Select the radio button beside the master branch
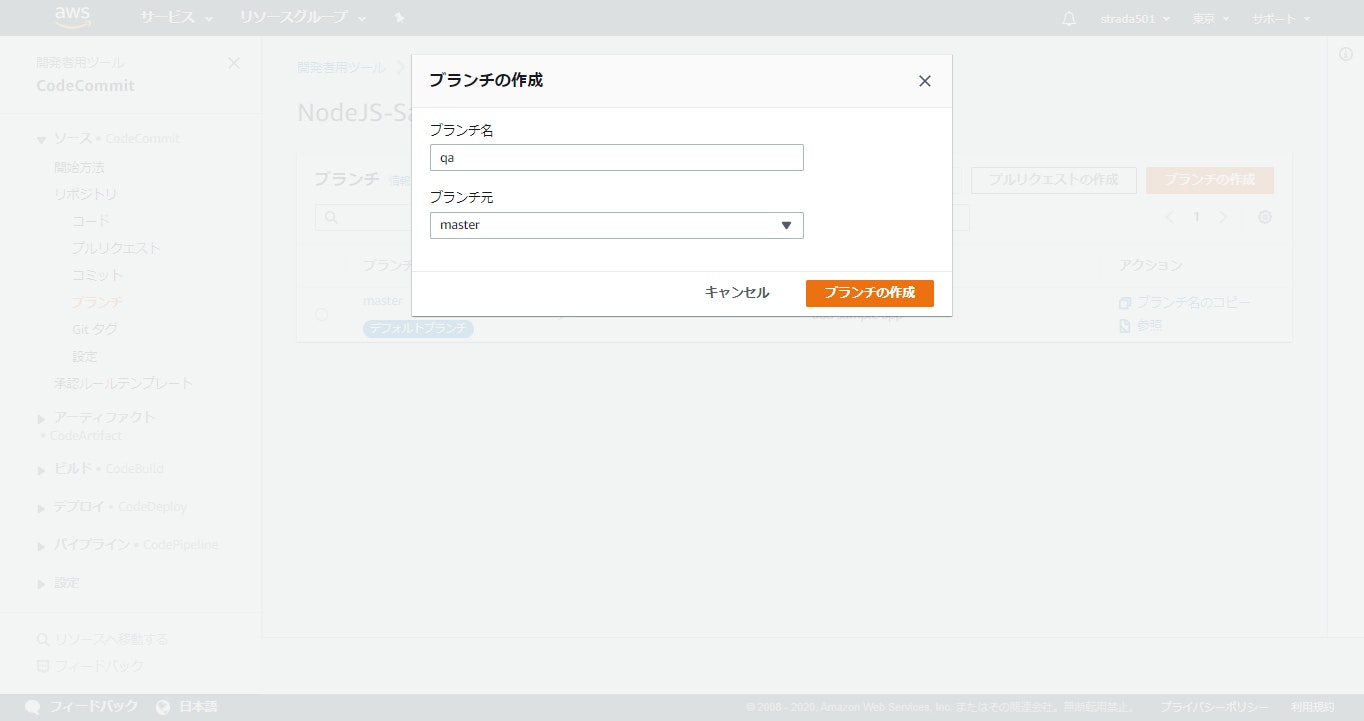 (321, 314)
